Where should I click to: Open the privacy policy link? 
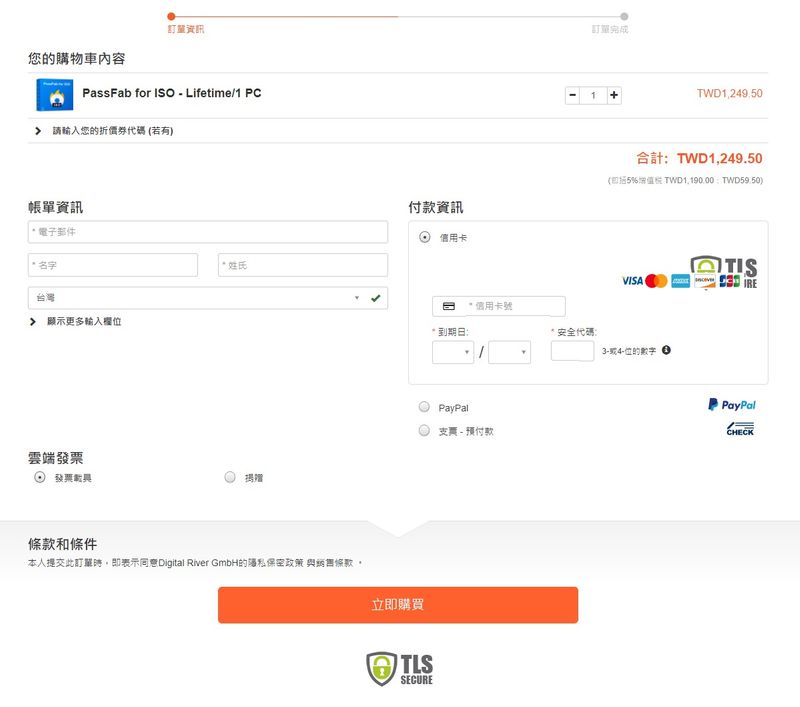pyautogui.click(x=276, y=563)
